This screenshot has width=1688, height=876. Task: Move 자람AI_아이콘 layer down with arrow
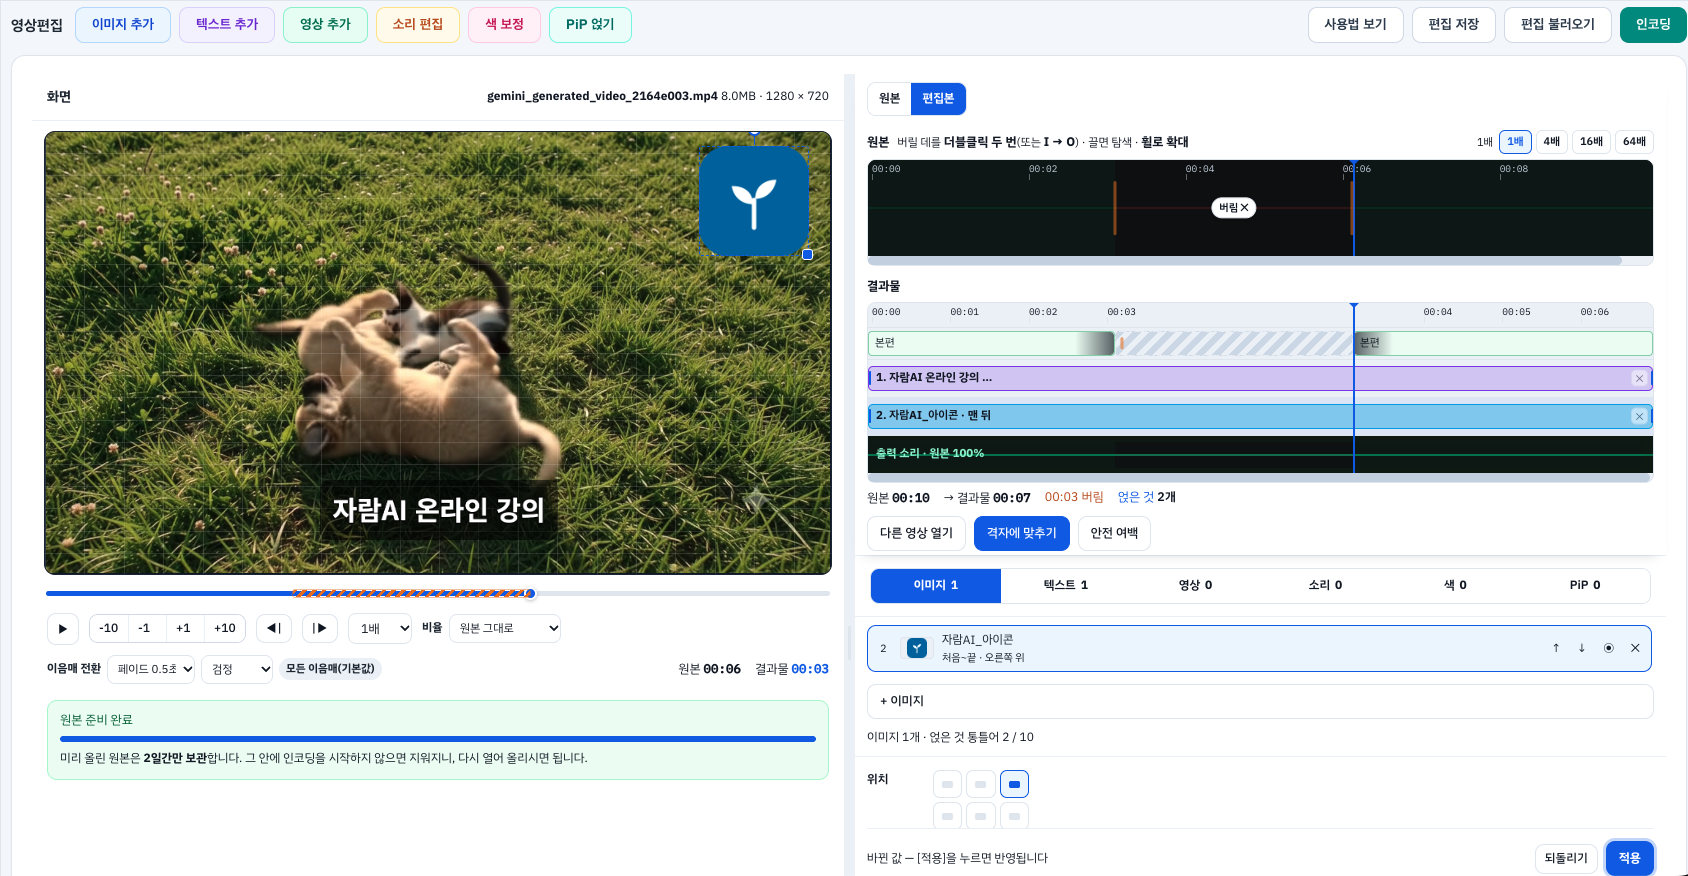tap(1582, 648)
